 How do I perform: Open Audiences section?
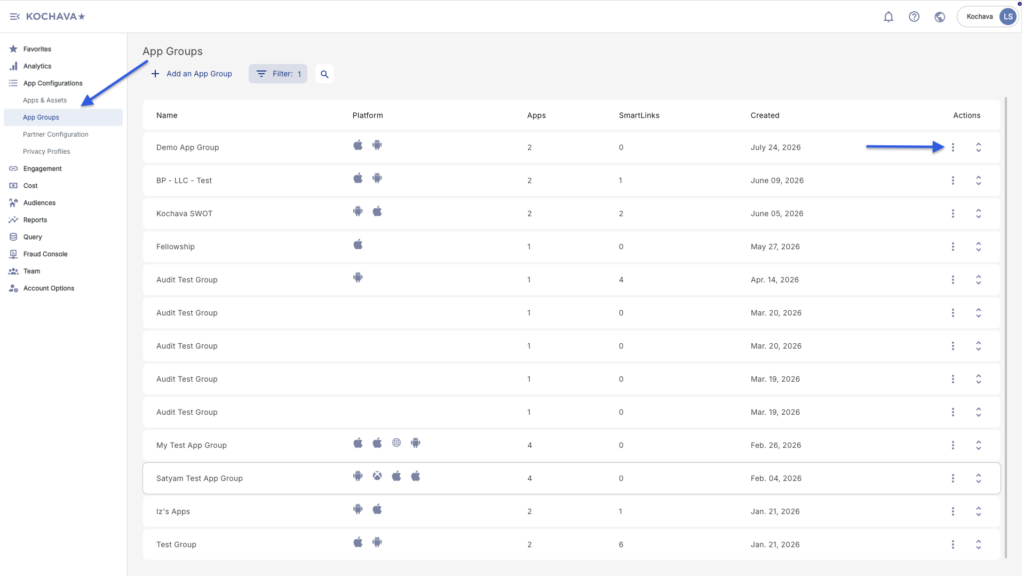click(39, 202)
